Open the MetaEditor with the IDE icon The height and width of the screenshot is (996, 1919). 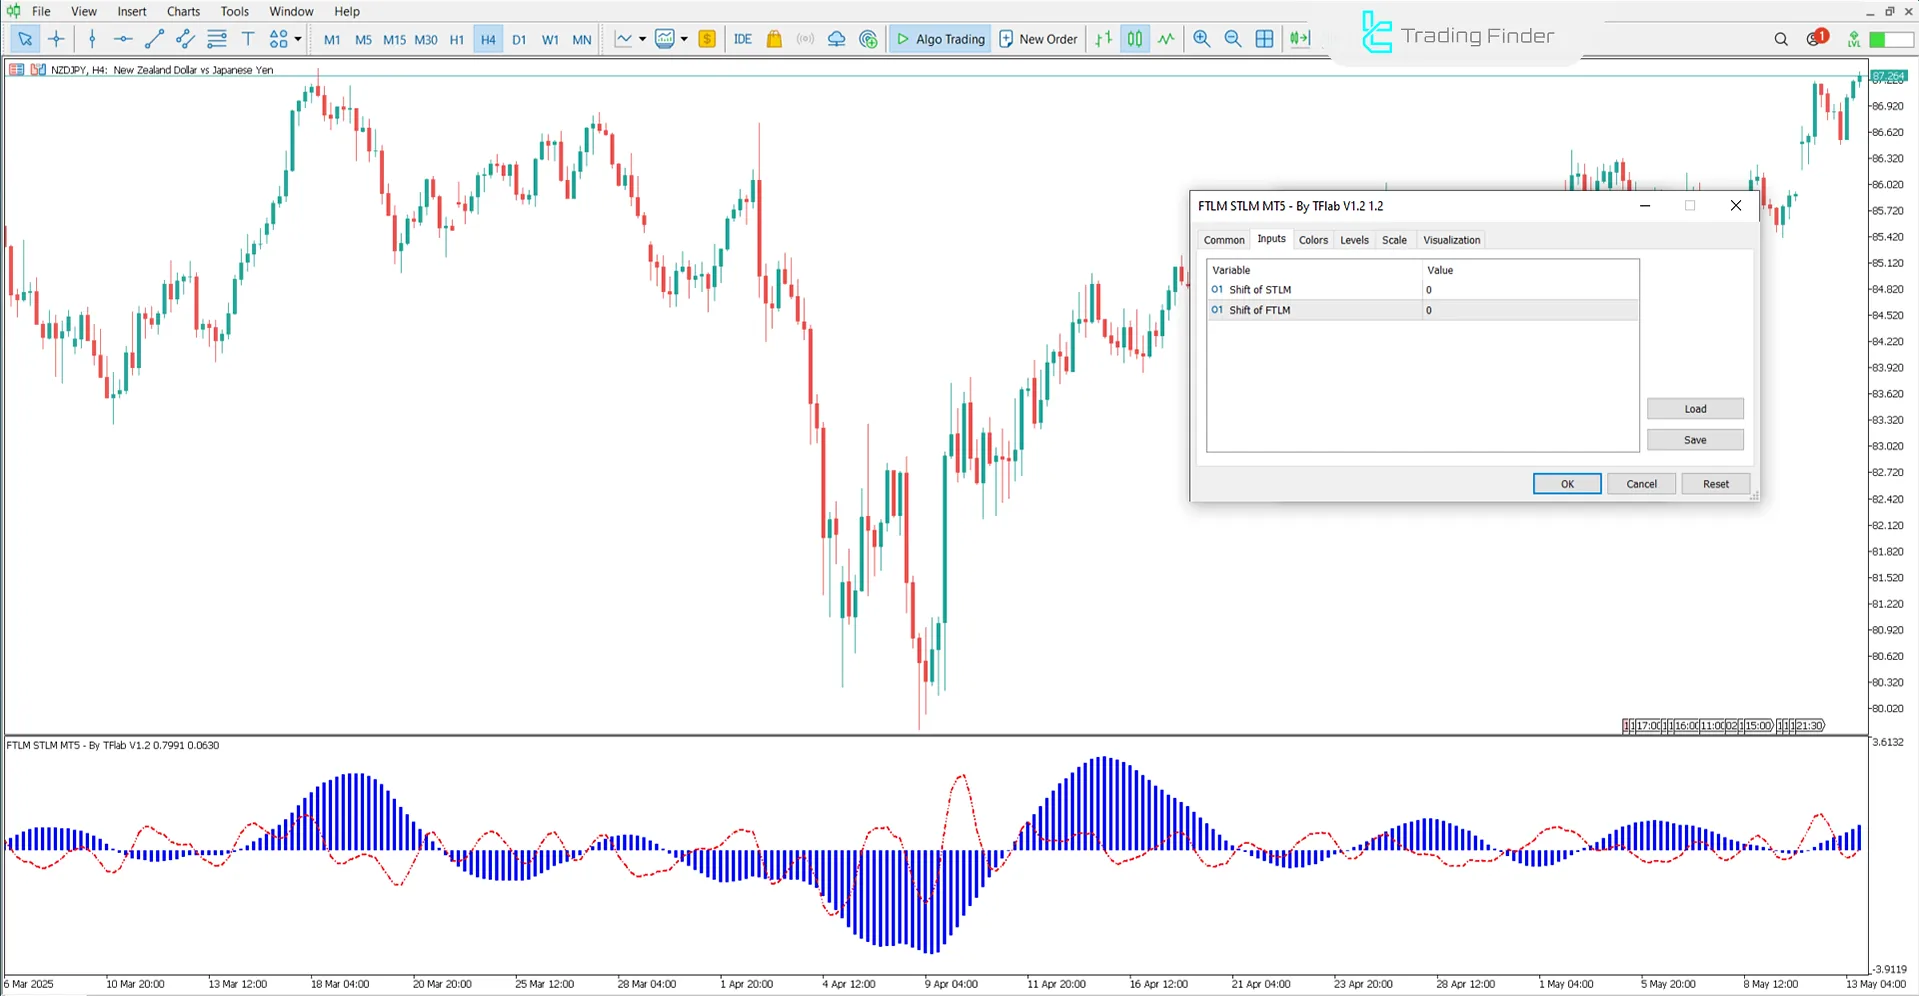(x=742, y=39)
